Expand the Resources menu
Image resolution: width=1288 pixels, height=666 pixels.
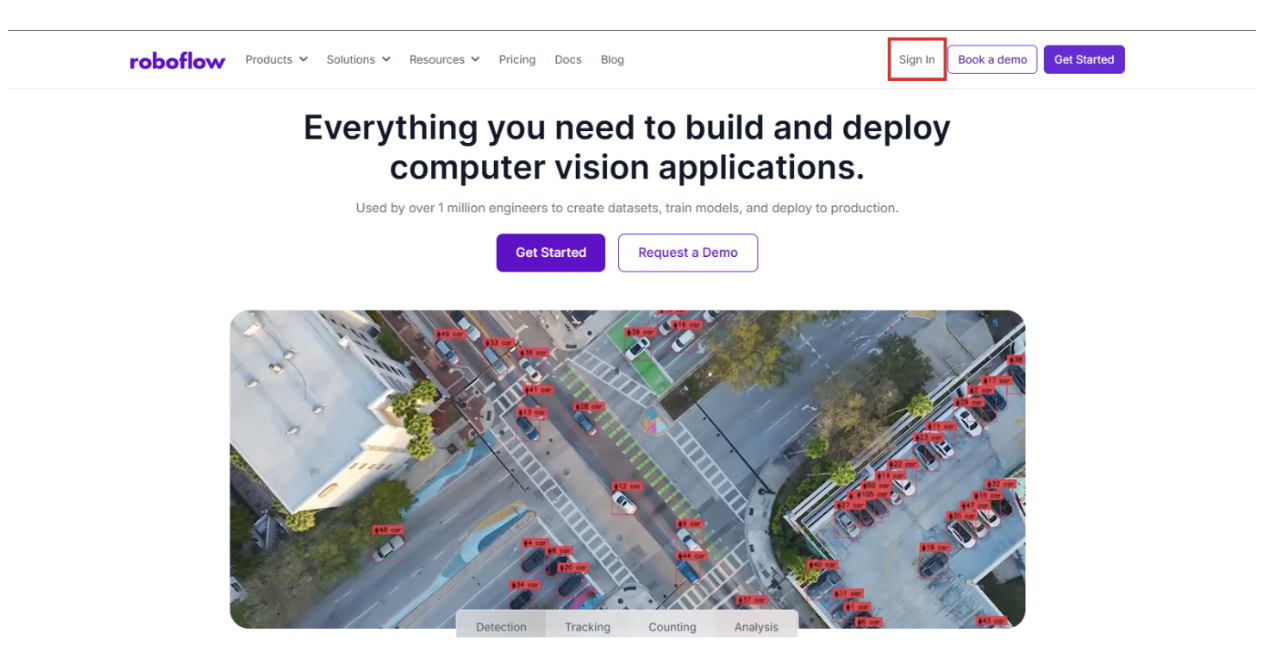click(x=444, y=60)
